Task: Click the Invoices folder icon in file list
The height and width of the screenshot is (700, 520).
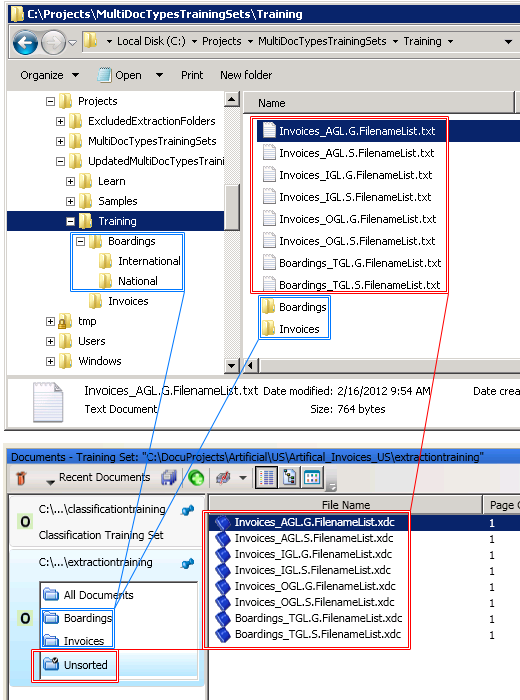Action: pos(268,329)
